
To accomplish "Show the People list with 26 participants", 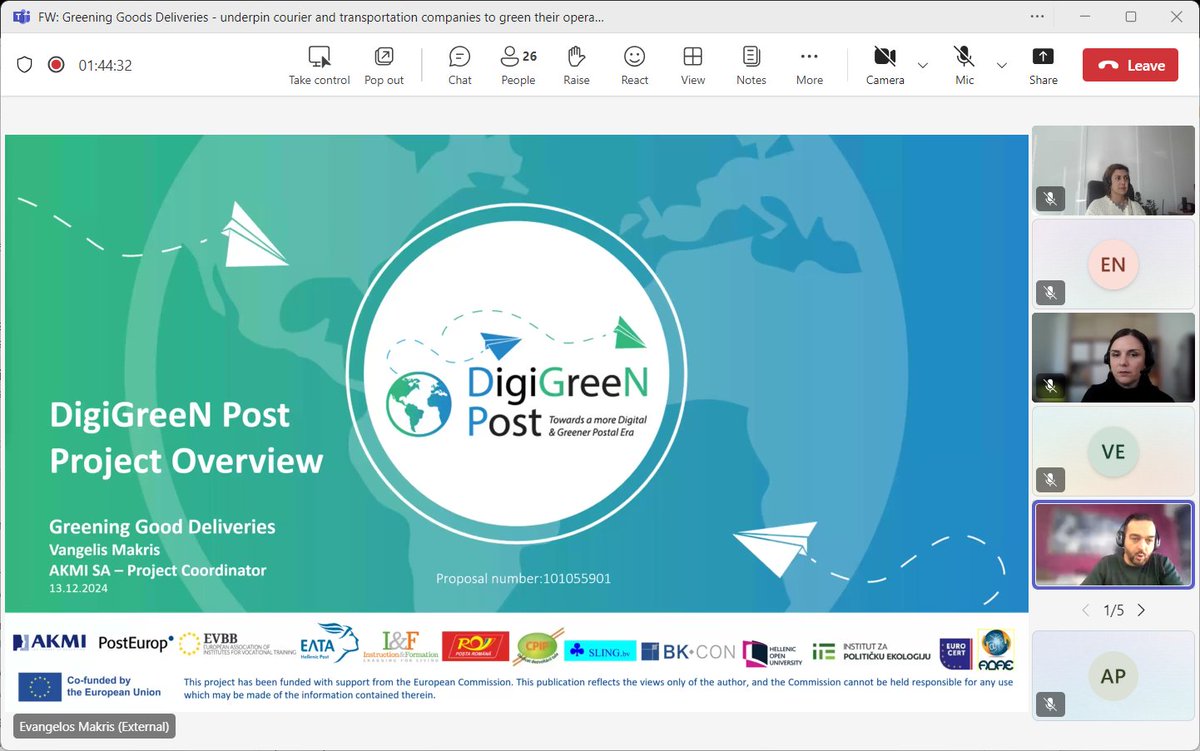I will 518,66.
